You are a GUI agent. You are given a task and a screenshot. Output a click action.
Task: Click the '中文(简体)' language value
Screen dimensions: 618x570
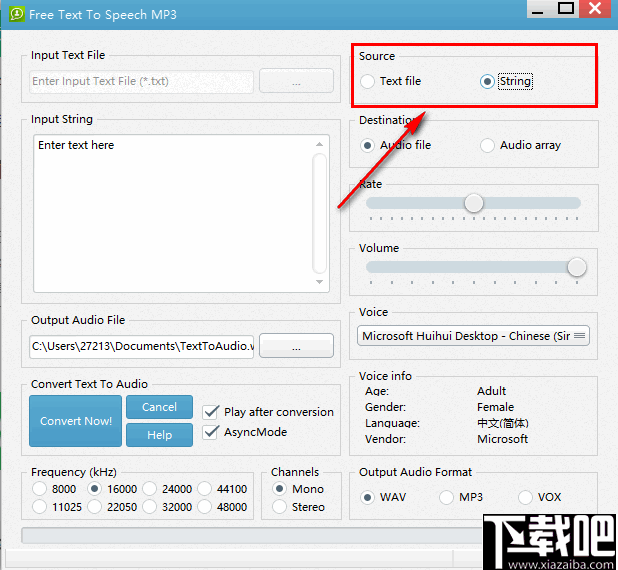coord(503,423)
